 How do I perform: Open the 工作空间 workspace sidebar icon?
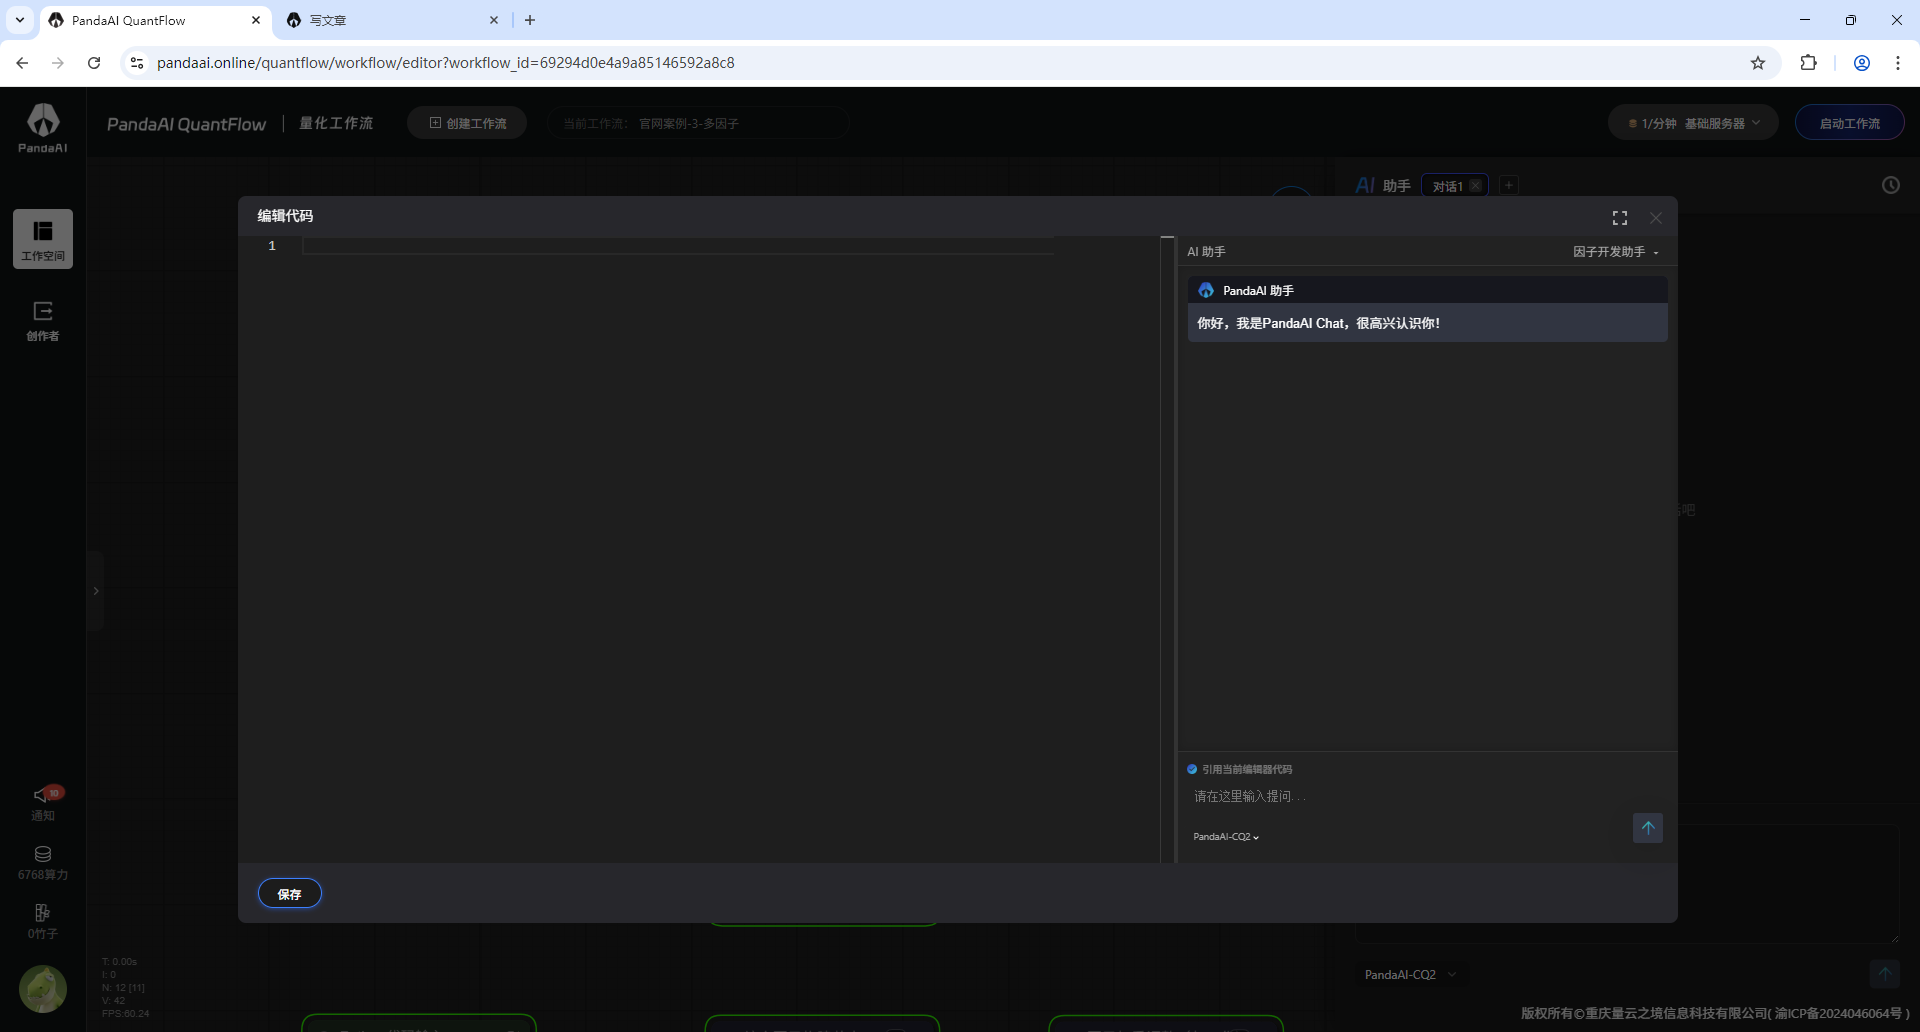pos(43,239)
